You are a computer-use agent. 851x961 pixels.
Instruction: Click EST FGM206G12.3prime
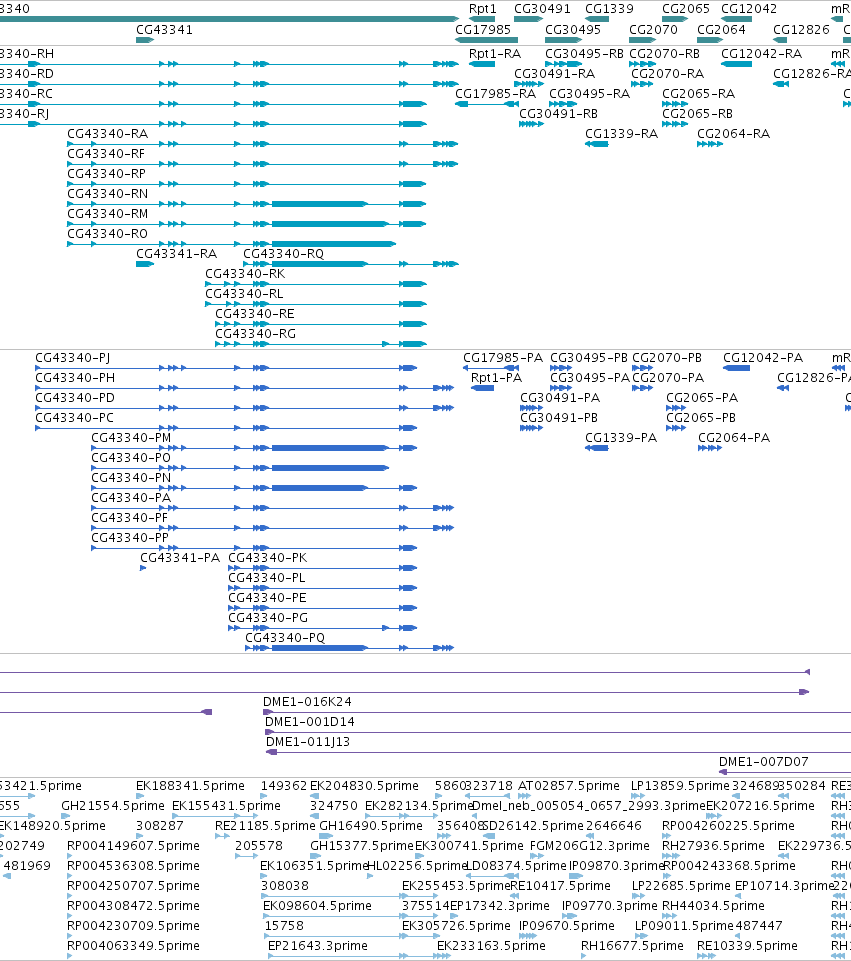pos(589,846)
